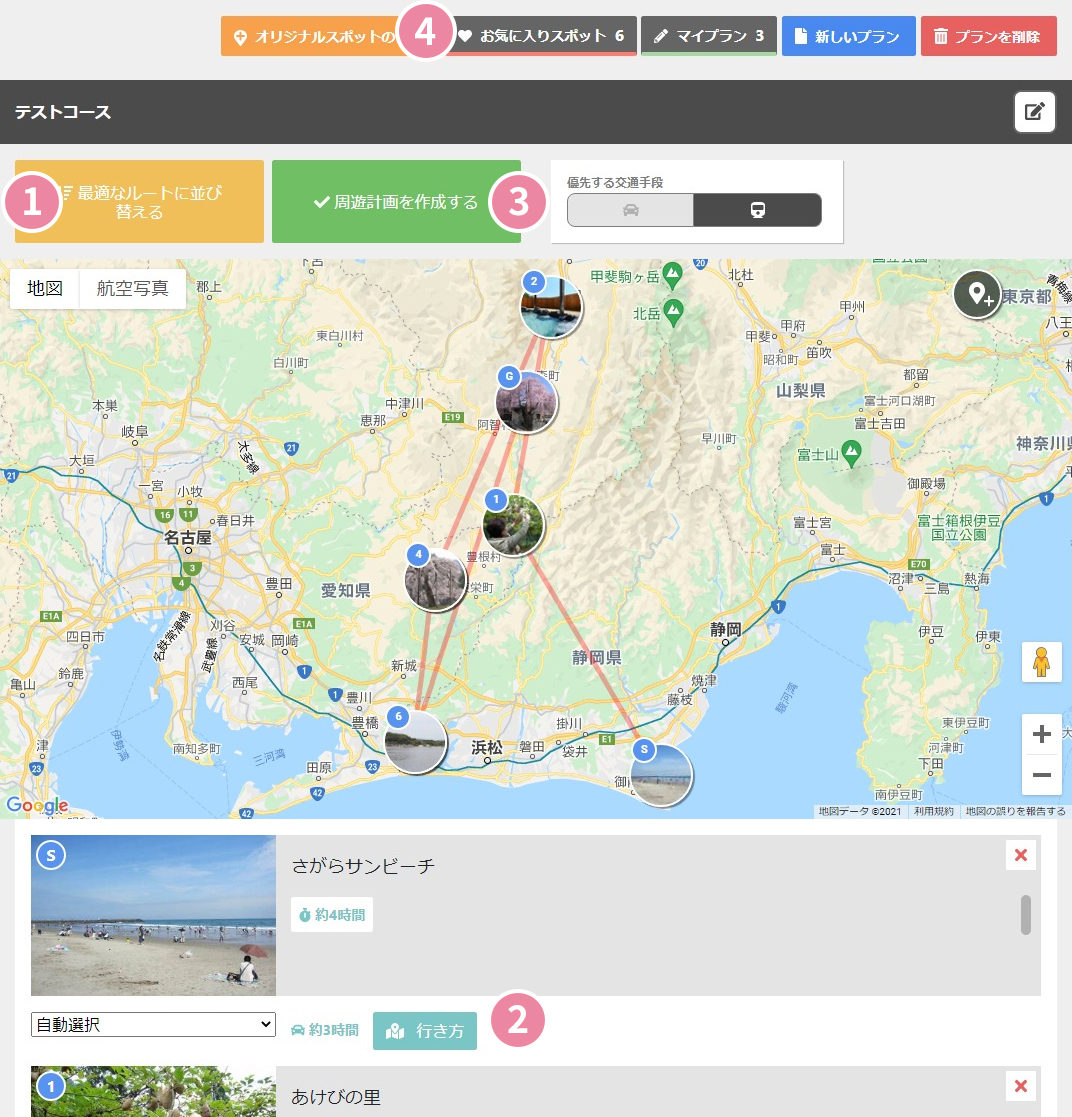1072x1117 pixels.
Task: Click the edit course title pencil icon
Action: tap(1035, 111)
